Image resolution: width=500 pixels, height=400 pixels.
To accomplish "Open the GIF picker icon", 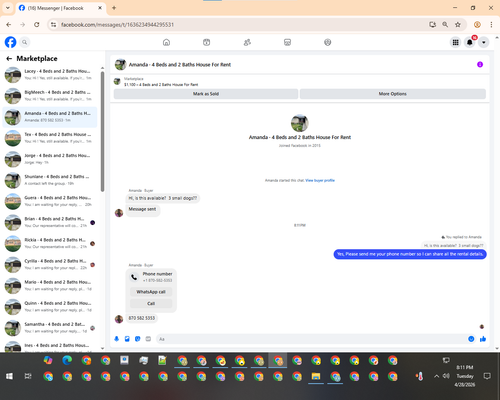I will pos(148,339).
